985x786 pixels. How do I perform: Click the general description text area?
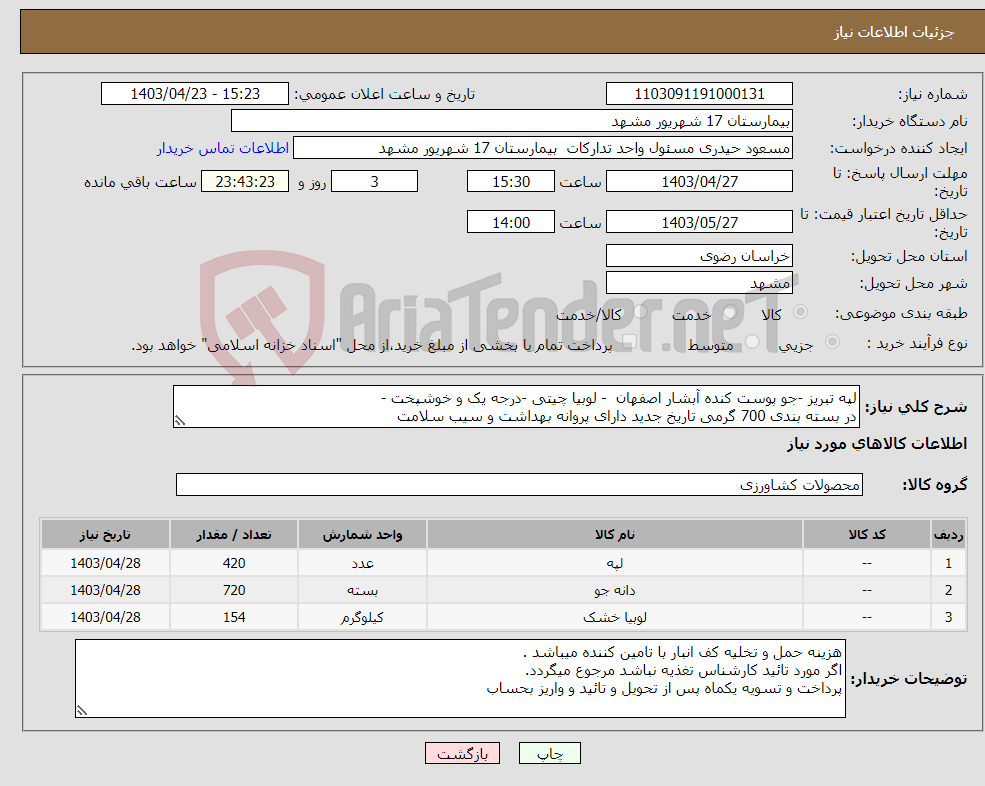coord(516,407)
